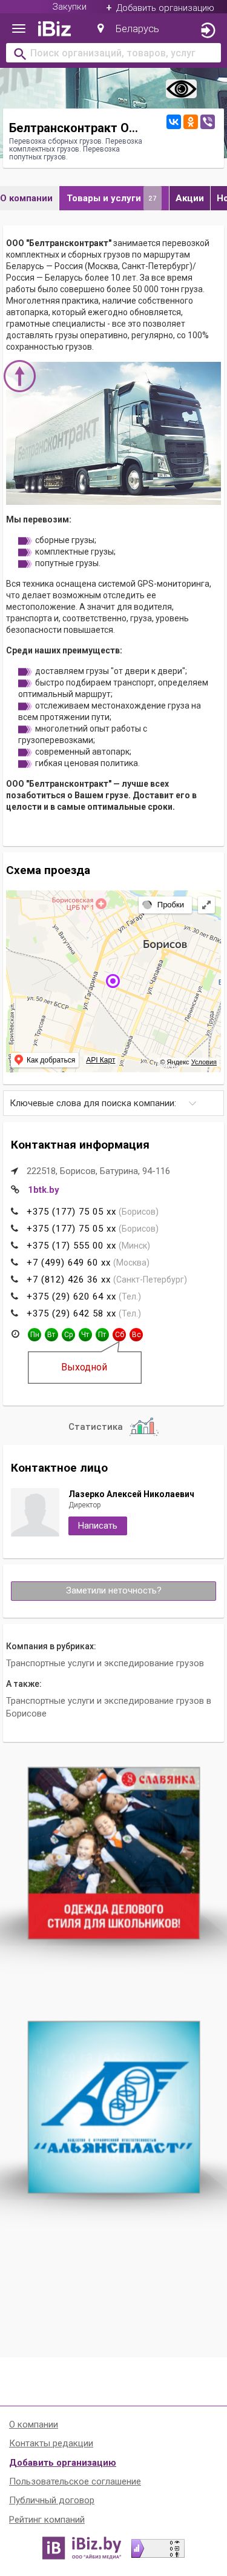
Task: Switch to Товары и услуги tab
Action: click(x=113, y=198)
